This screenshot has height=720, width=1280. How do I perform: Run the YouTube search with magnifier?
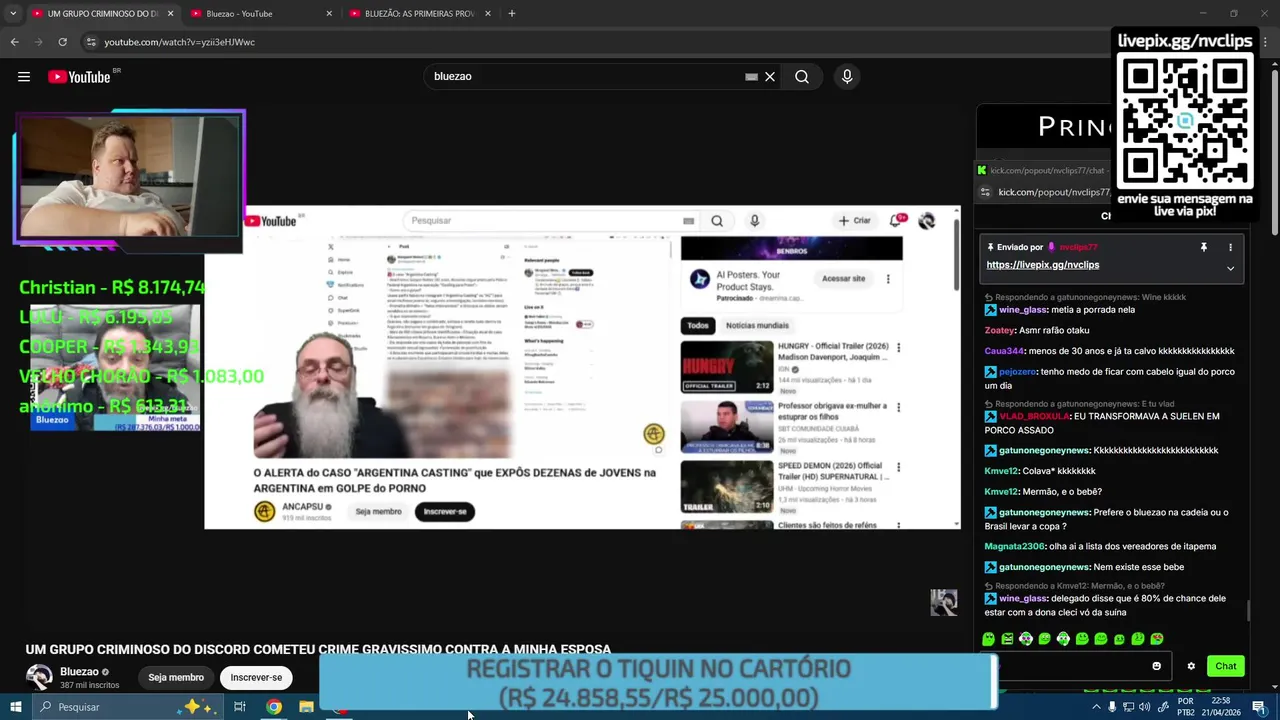[x=802, y=77]
